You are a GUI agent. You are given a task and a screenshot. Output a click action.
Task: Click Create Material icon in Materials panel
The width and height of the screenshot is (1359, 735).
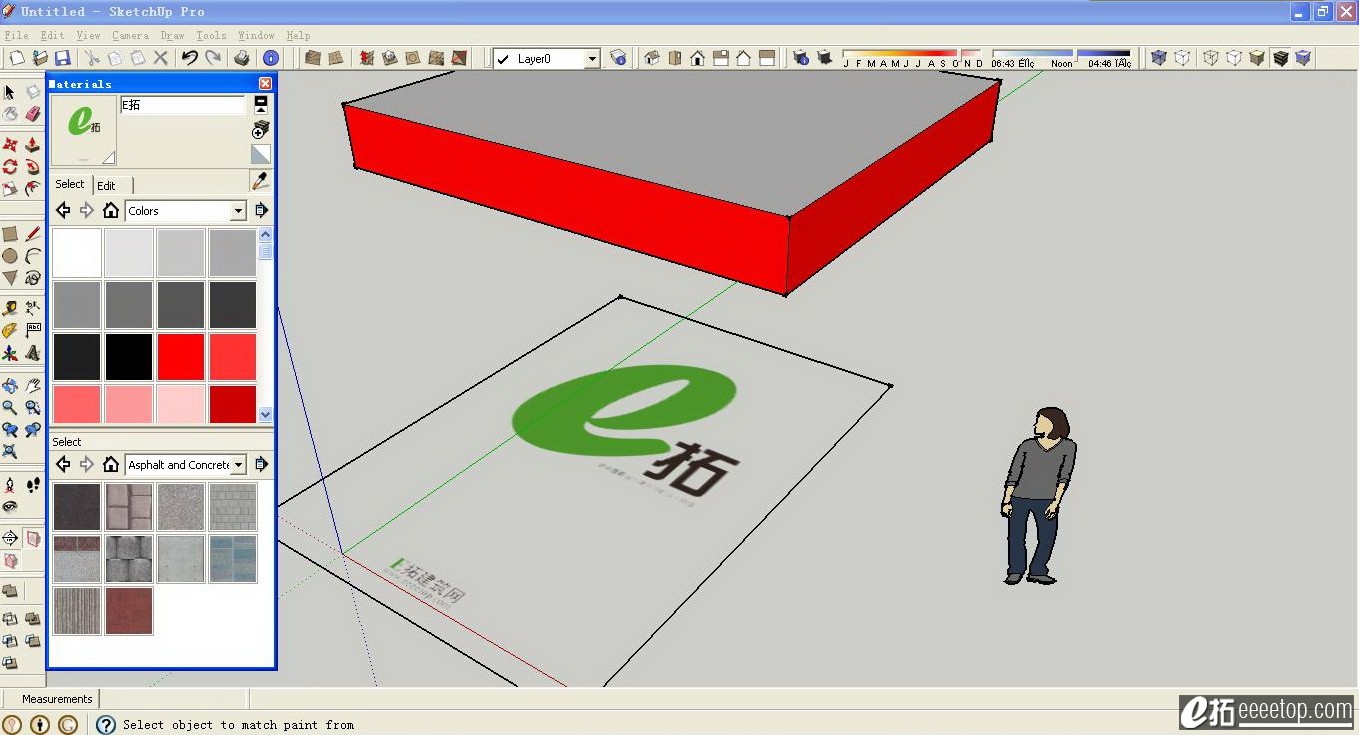tap(260, 128)
